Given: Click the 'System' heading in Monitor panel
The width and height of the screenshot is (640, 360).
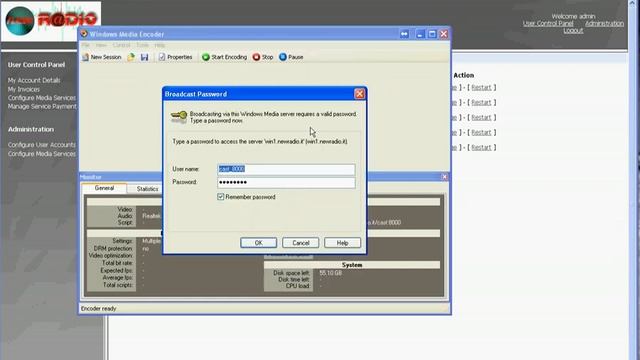Looking at the screenshot, I should (352, 265).
